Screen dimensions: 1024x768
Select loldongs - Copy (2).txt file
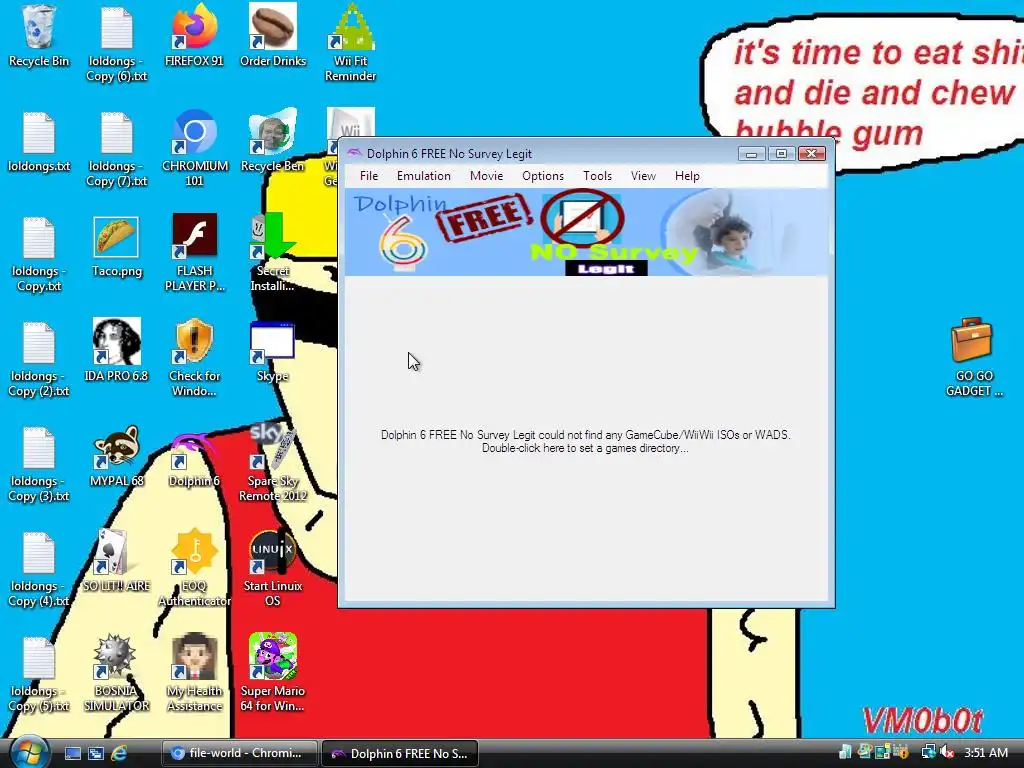39,359
